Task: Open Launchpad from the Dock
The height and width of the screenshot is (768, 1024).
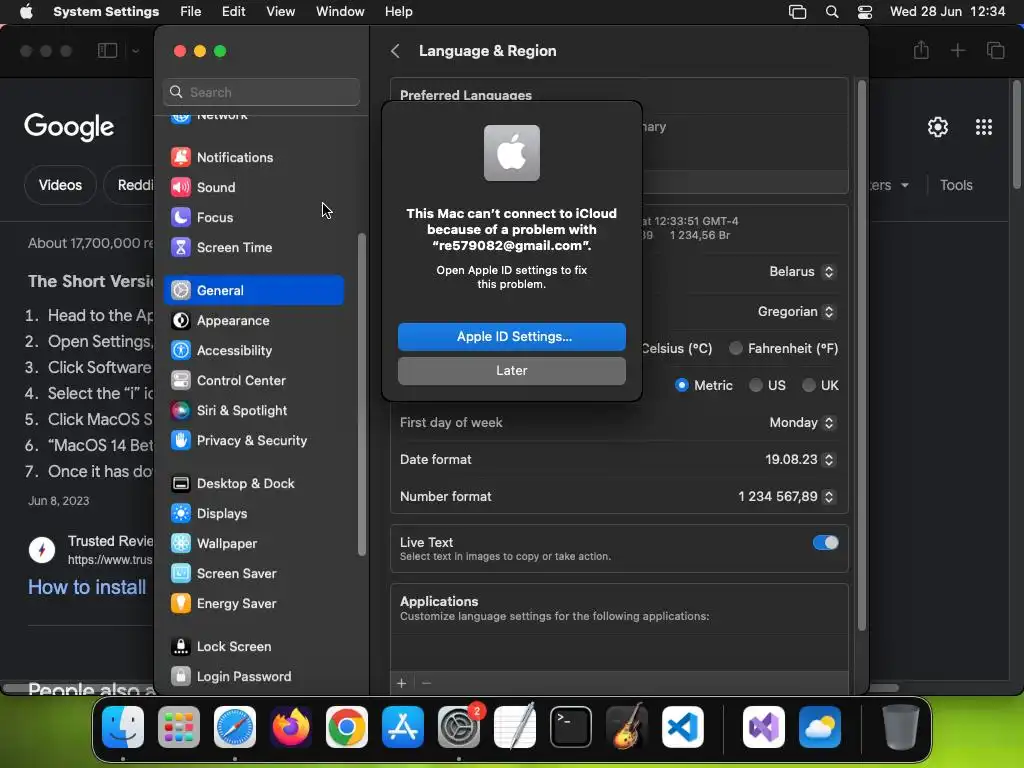Action: (179, 727)
